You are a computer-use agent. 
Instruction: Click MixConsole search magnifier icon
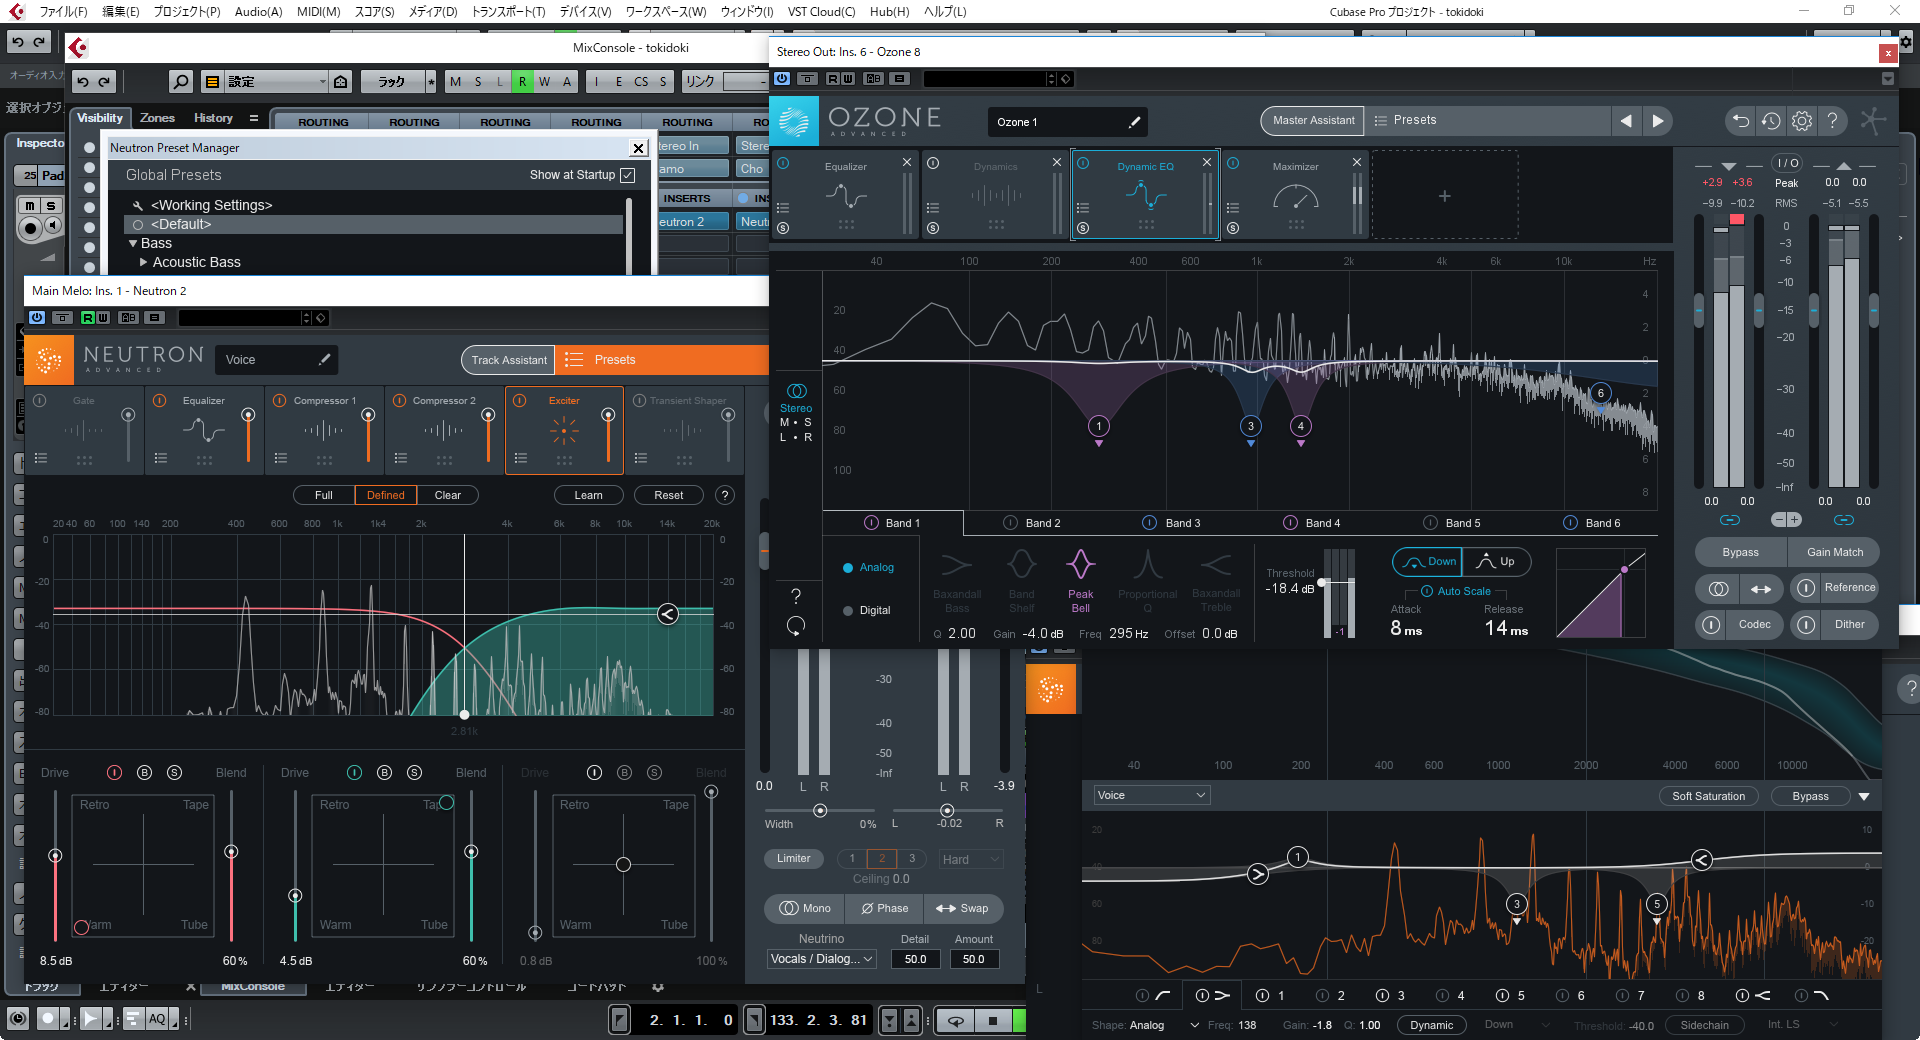(180, 81)
